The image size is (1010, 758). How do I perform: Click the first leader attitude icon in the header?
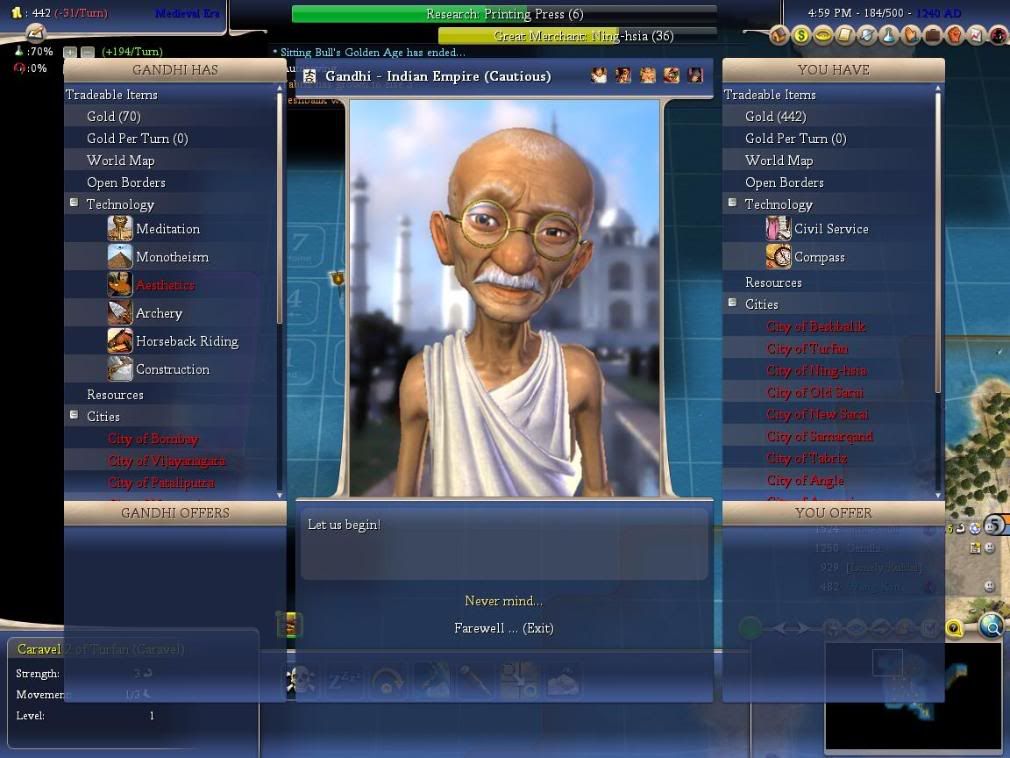click(599, 76)
